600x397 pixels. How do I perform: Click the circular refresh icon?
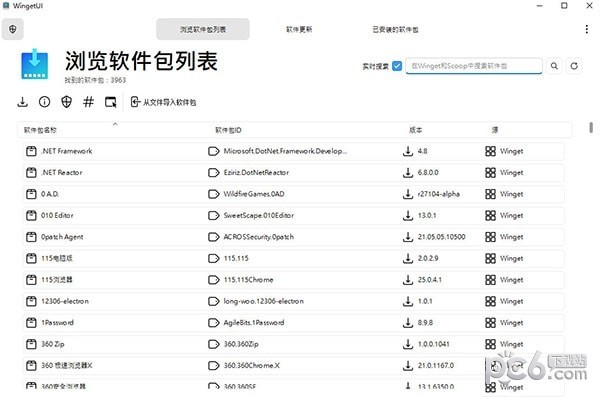574,66
